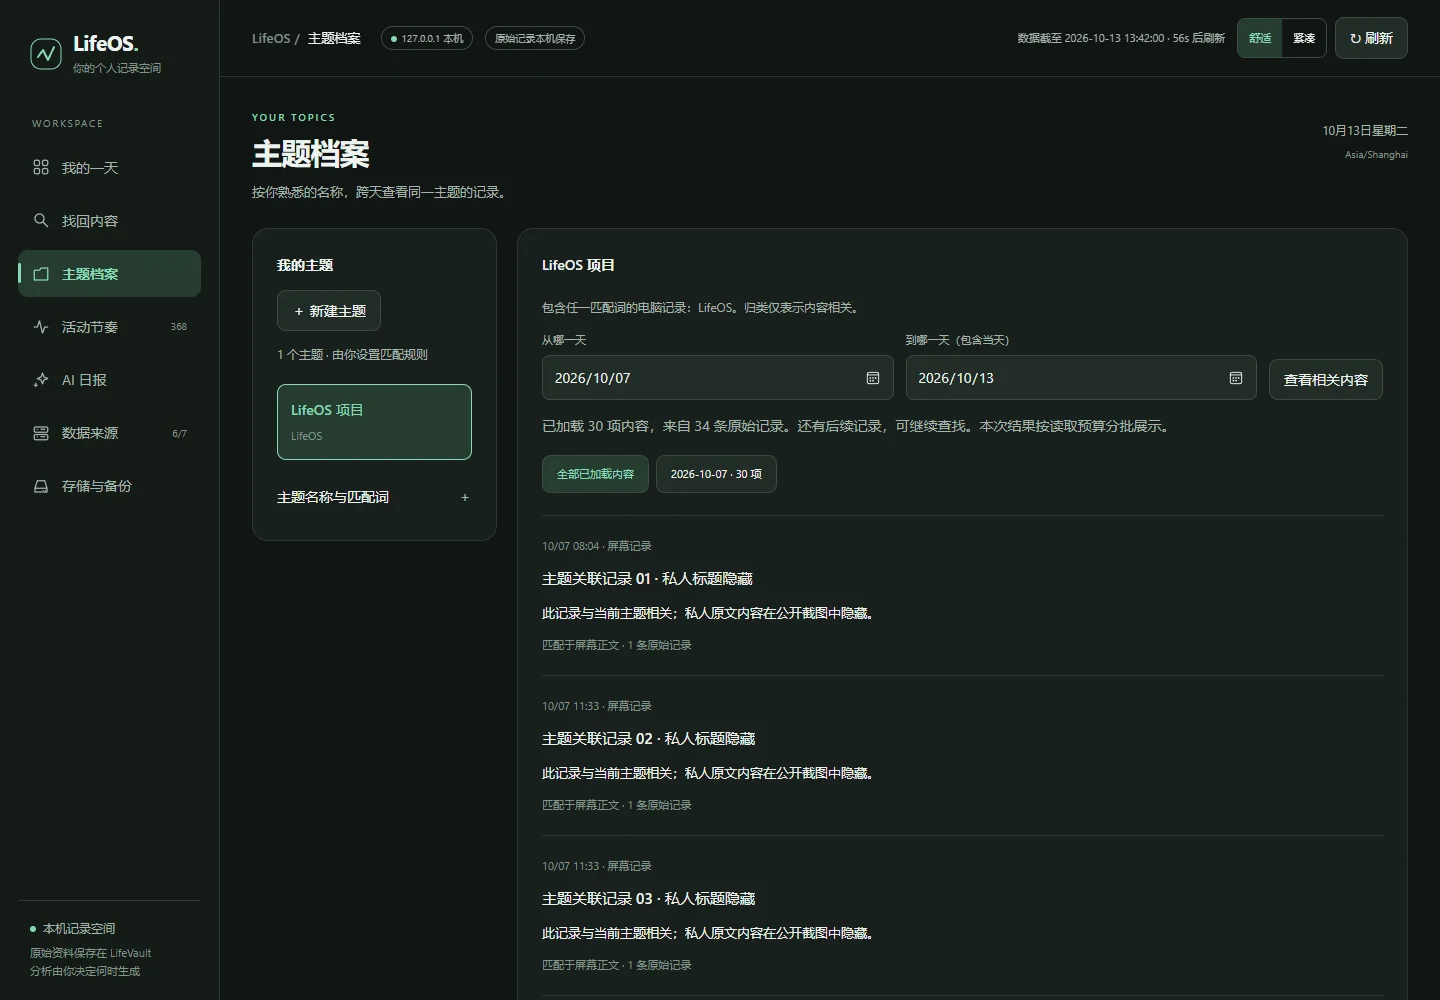The height and width of the screenshot is (1000, 1440).
Task: Switch to 紧凑 density mode
Action: 1304,38
